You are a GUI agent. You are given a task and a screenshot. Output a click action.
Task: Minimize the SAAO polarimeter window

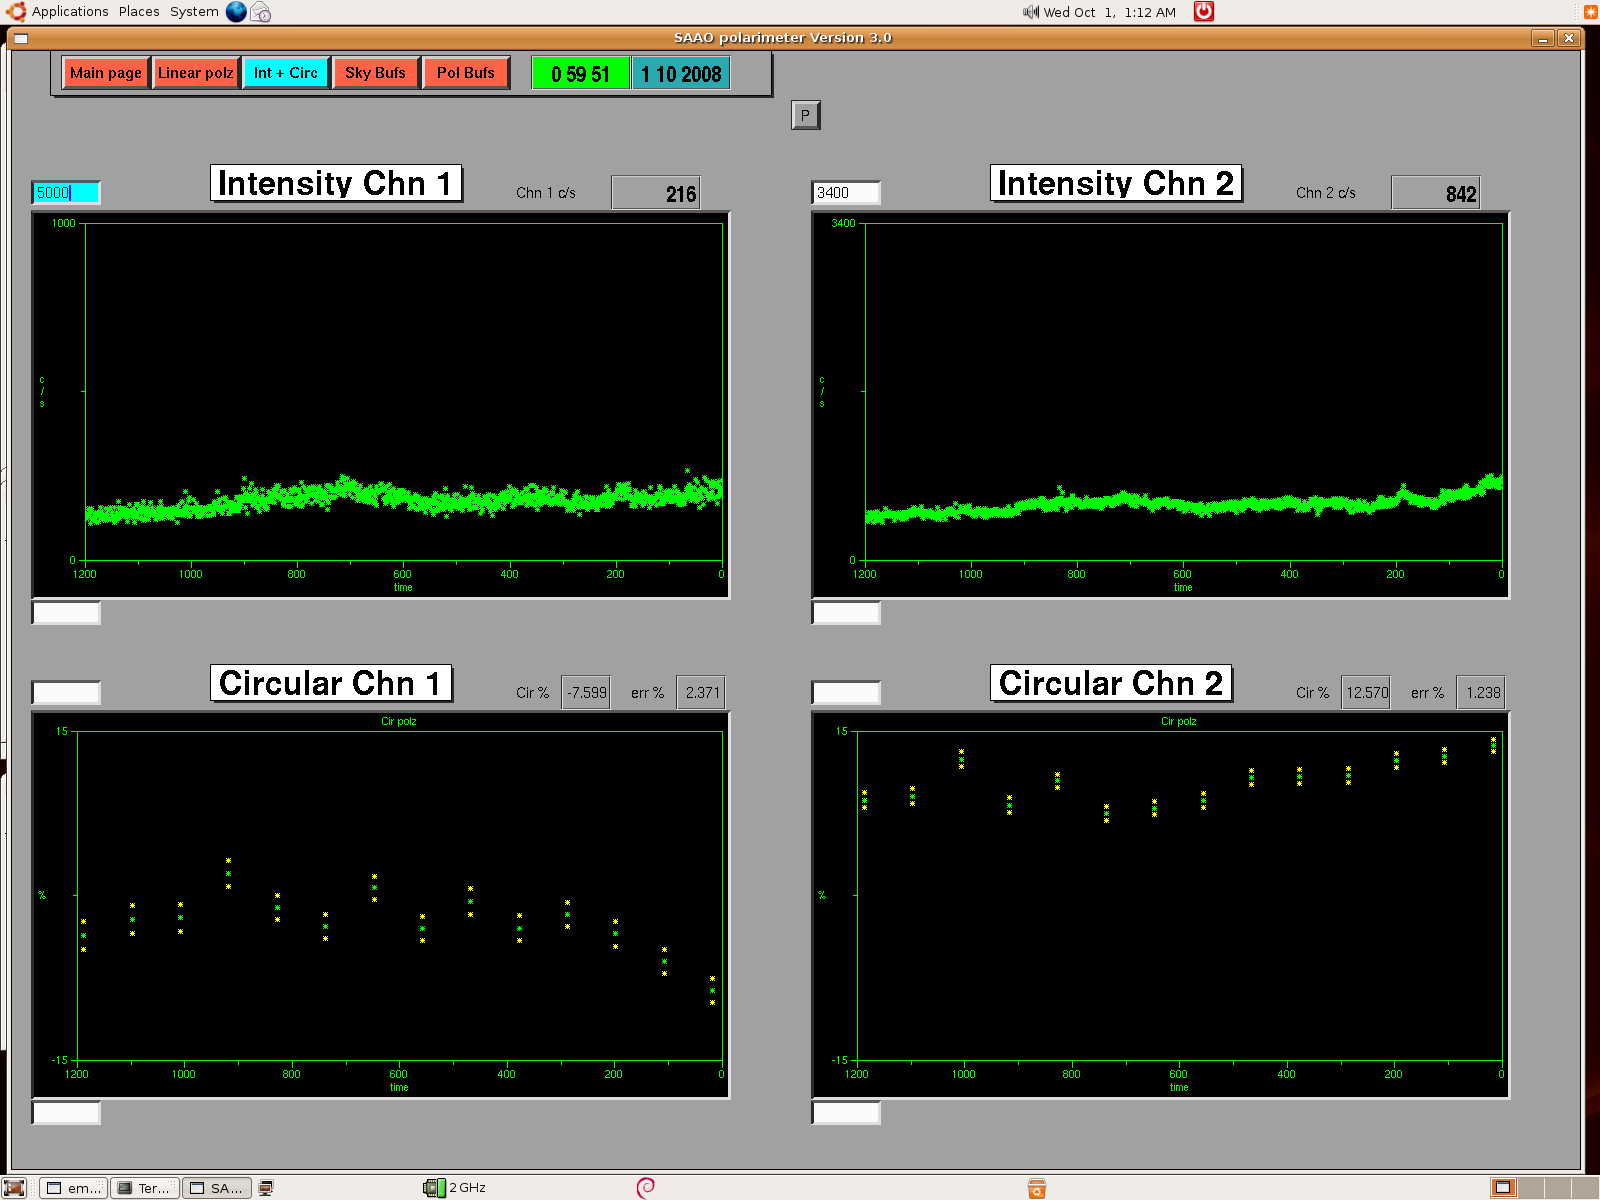tap(1543, 38)
